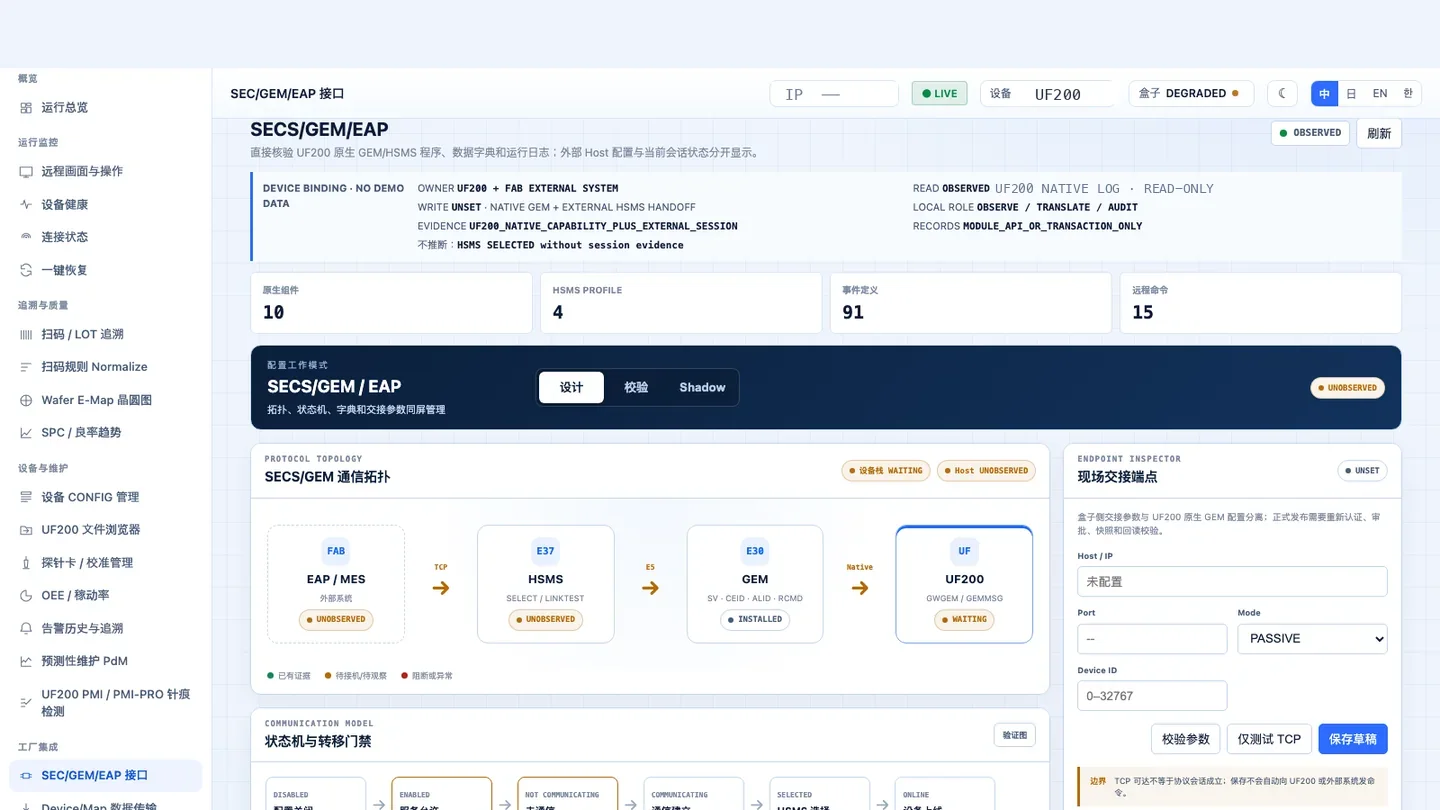Click the 扫码规则 Normalize list icon
The height and width of the screenshot is (810, 1440).
point(26,367)
